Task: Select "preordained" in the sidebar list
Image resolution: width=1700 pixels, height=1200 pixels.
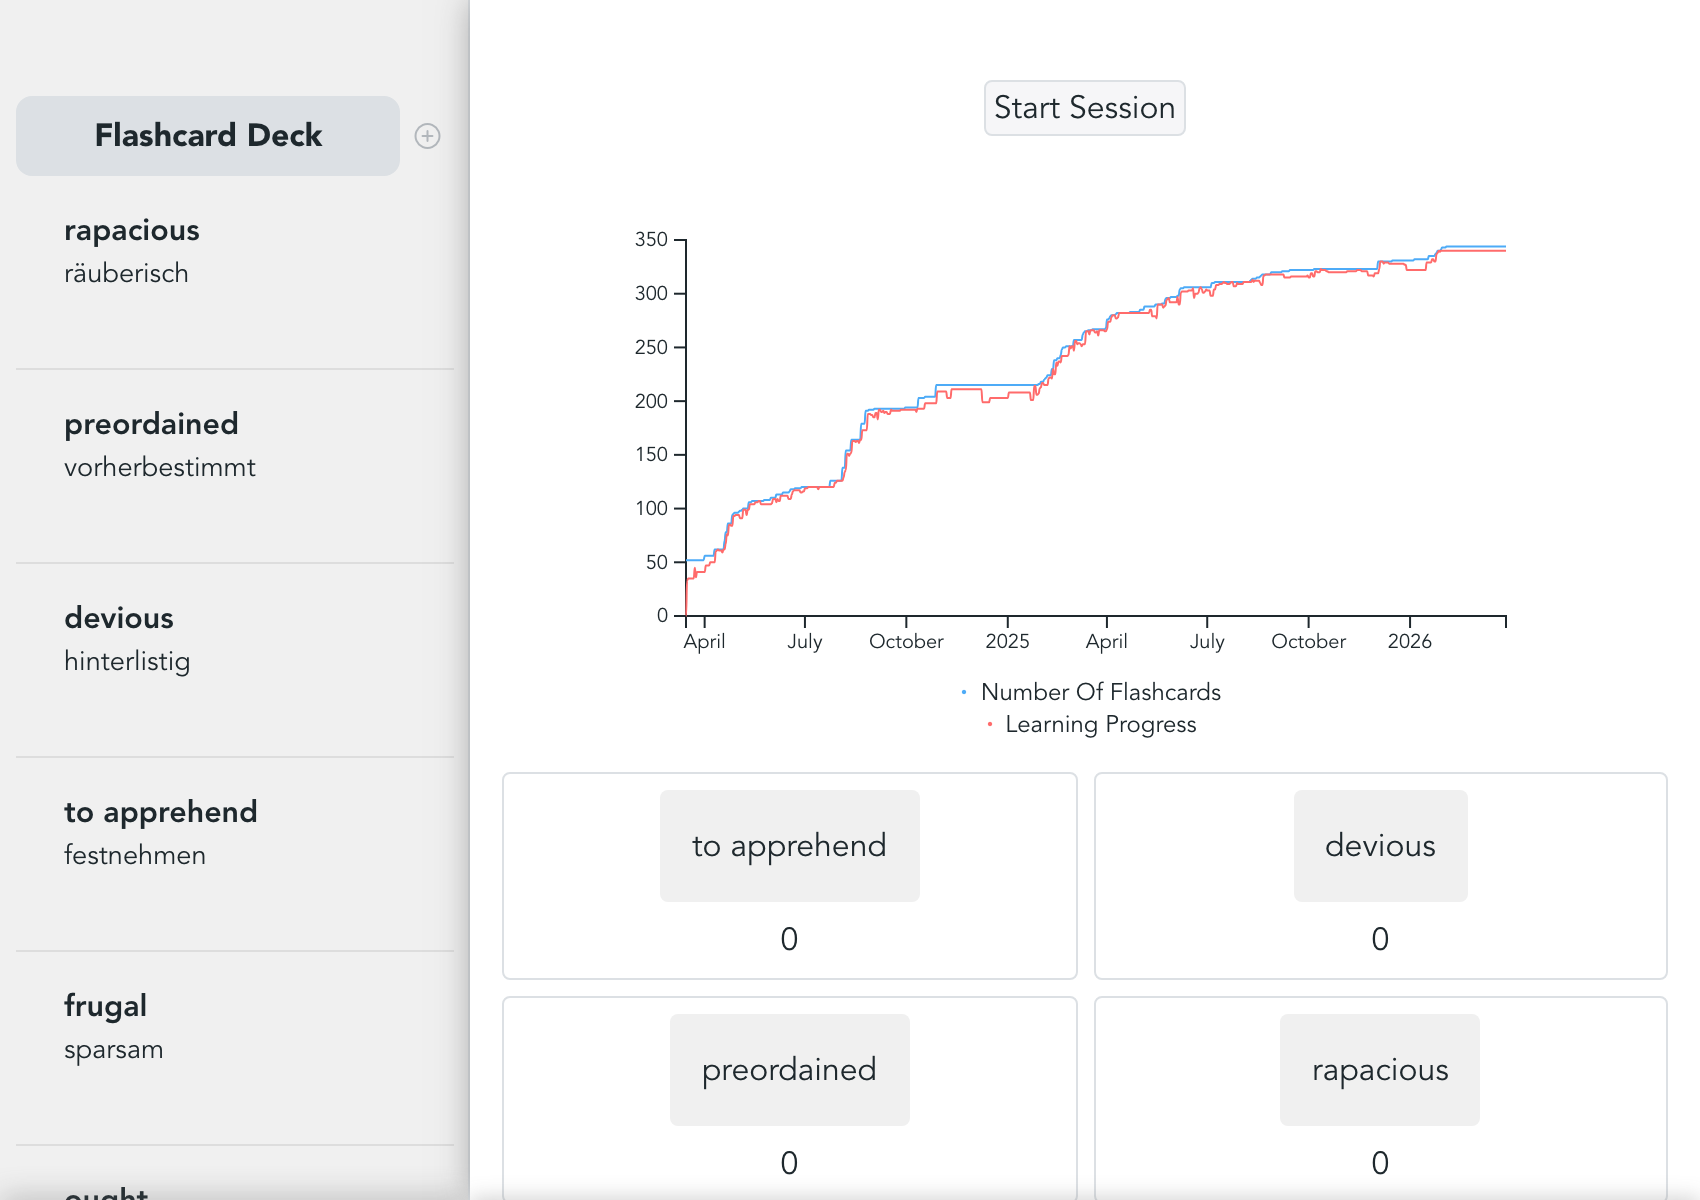Action: (x=151, y=424)
